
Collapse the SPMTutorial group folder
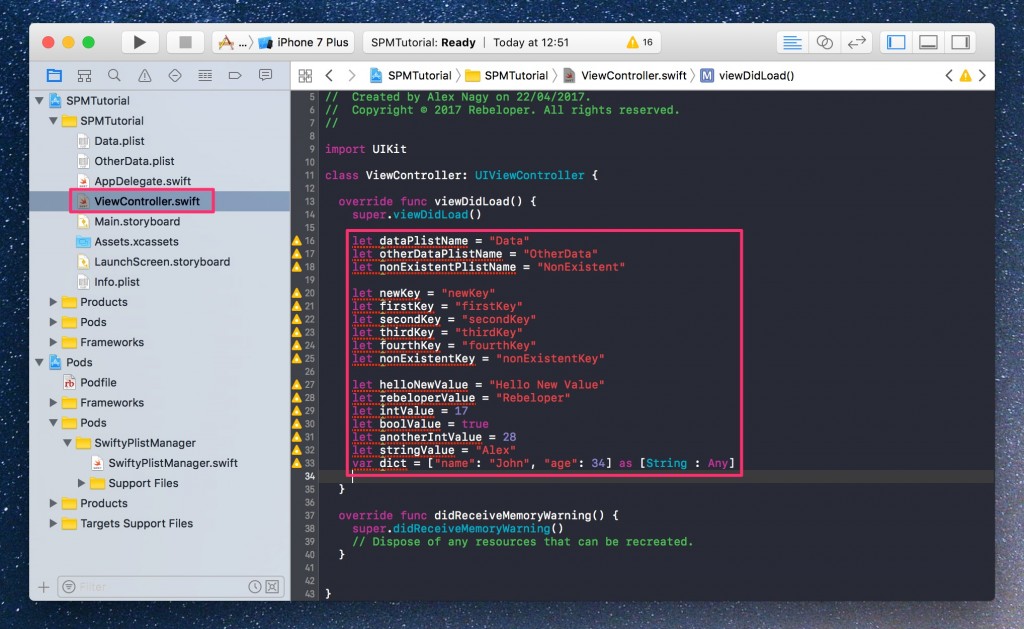[x=53, y=121]
